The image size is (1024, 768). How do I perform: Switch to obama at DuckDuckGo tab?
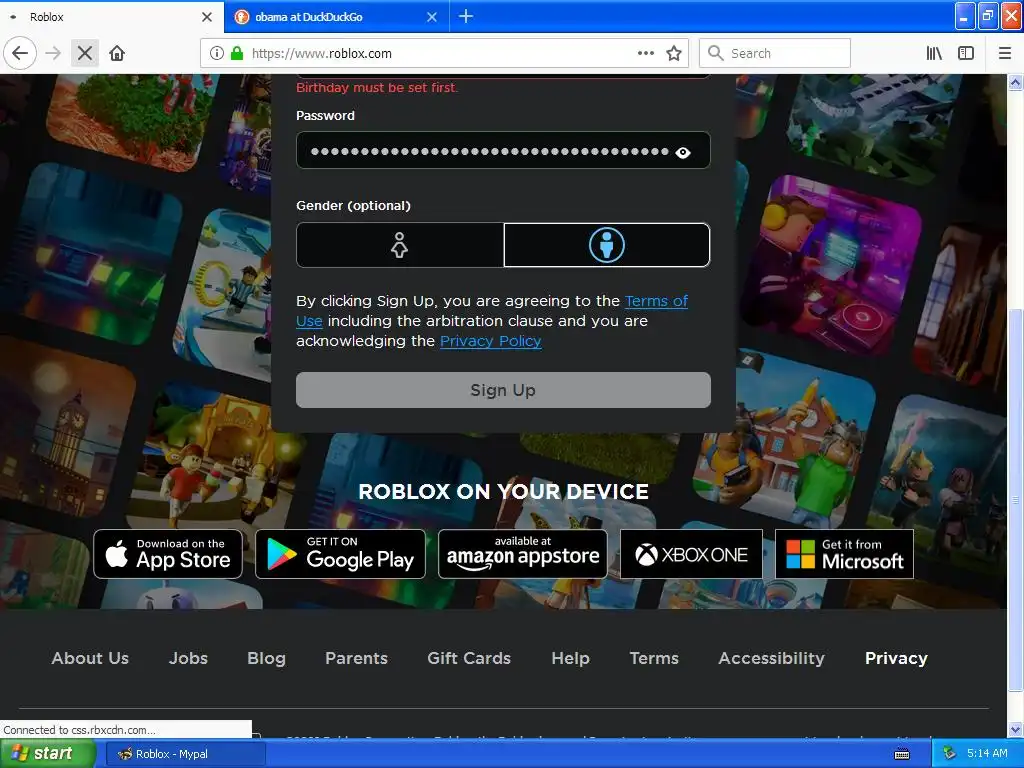click(x=336, y=17)
